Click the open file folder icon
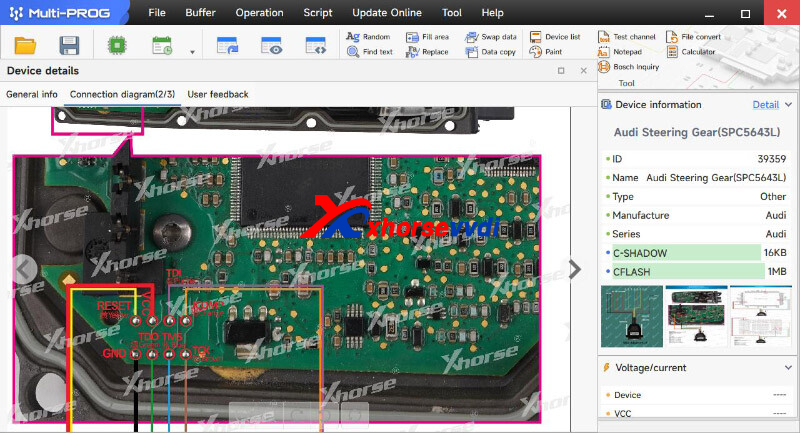Viewport: 800px width, 433px height. tap(25, 46)
